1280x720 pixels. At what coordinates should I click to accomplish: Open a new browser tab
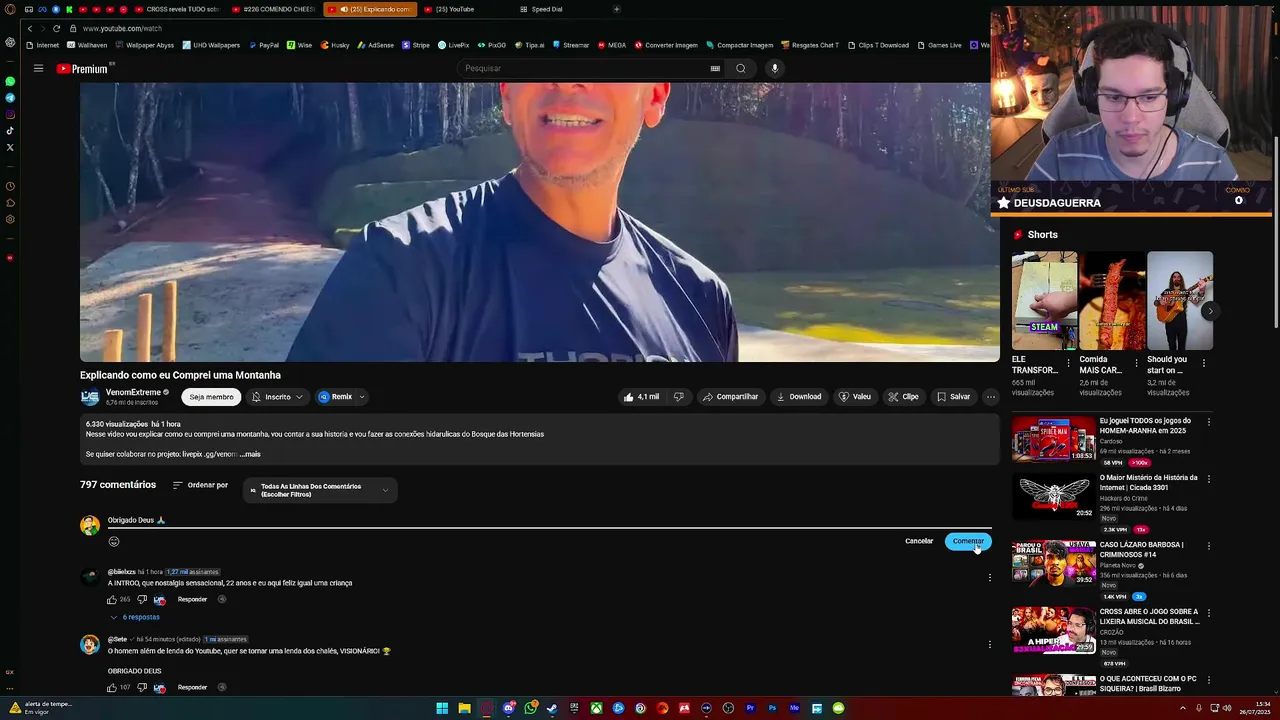(x=616, y=9)
